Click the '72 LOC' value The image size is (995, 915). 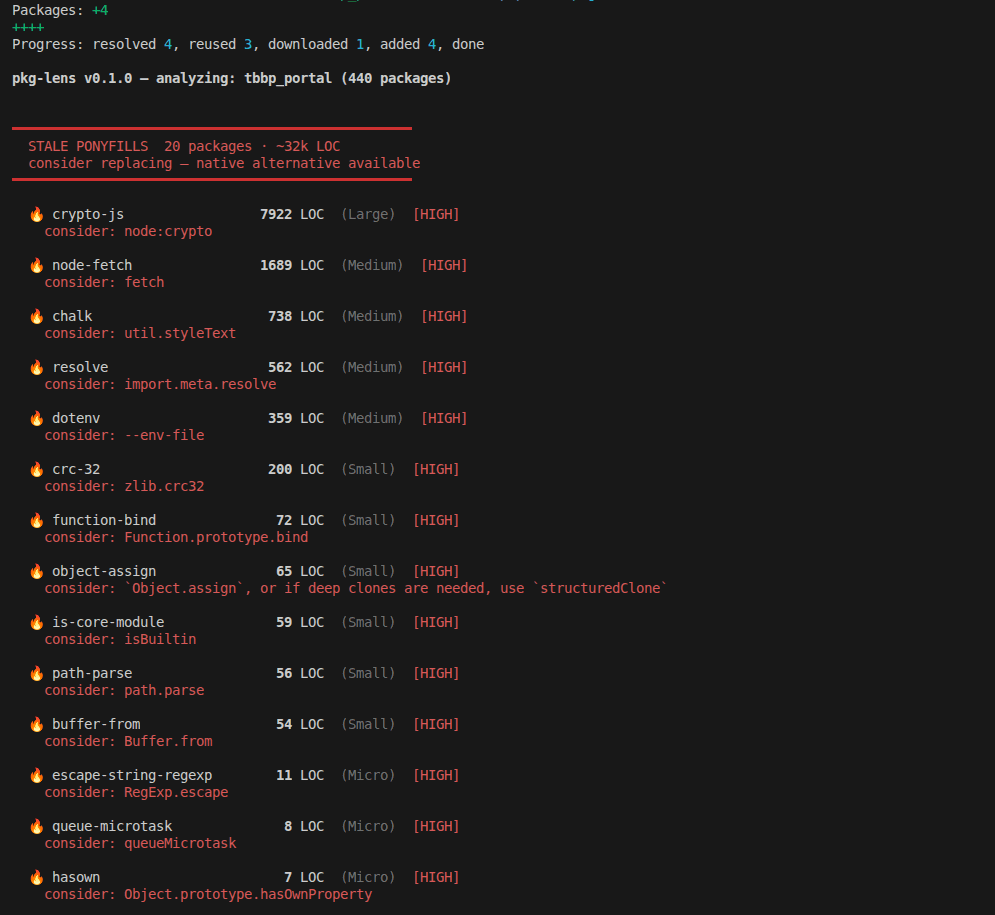(300, 520)
